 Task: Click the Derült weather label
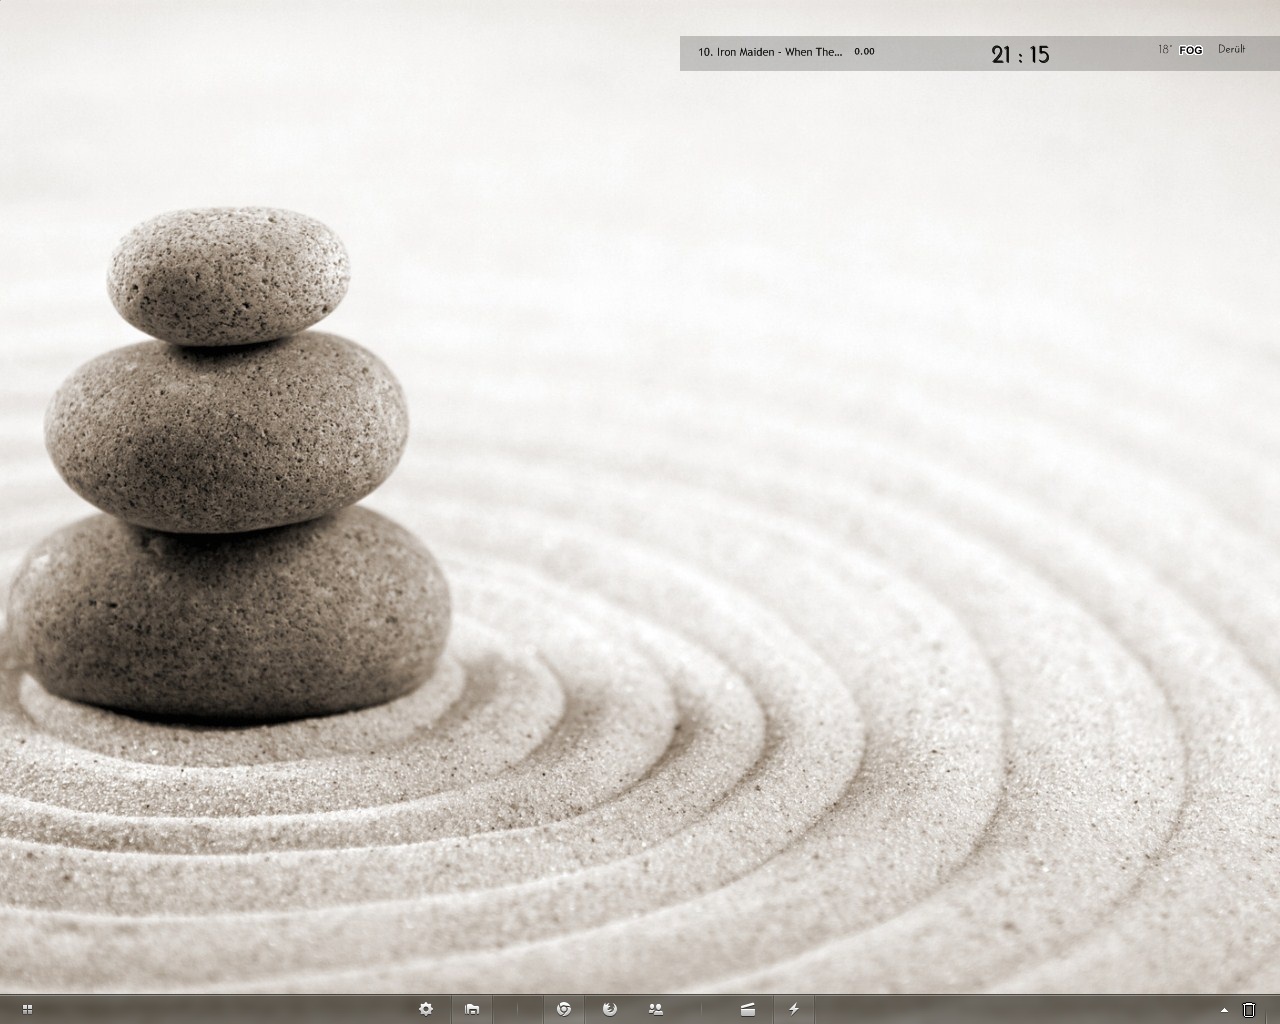click(x=1232, y=49)
